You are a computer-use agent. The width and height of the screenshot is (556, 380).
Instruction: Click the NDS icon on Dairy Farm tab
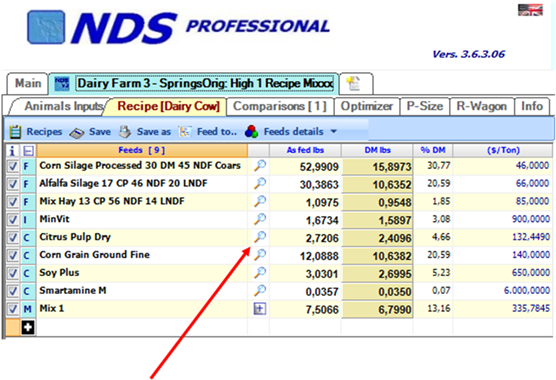pyautogui.click(x=62, y=84)
